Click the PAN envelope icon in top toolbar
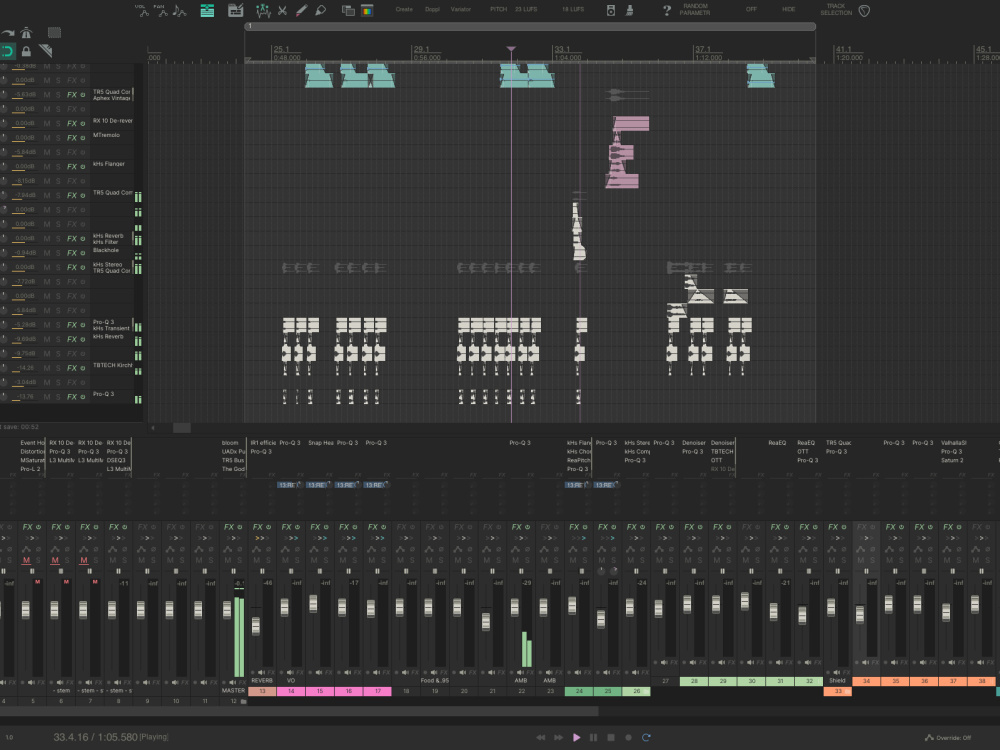This screenshot has height=750, width=1000. (x=161, y=10)
